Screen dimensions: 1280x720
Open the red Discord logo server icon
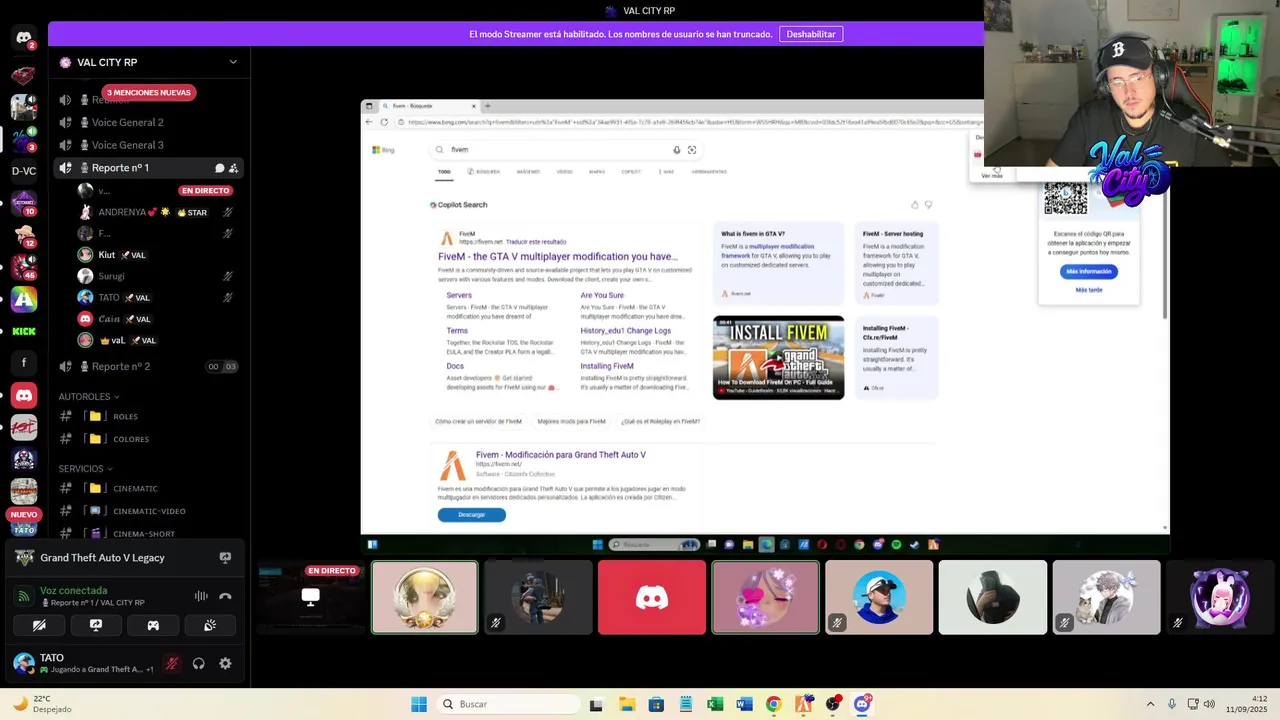point(24,395)
